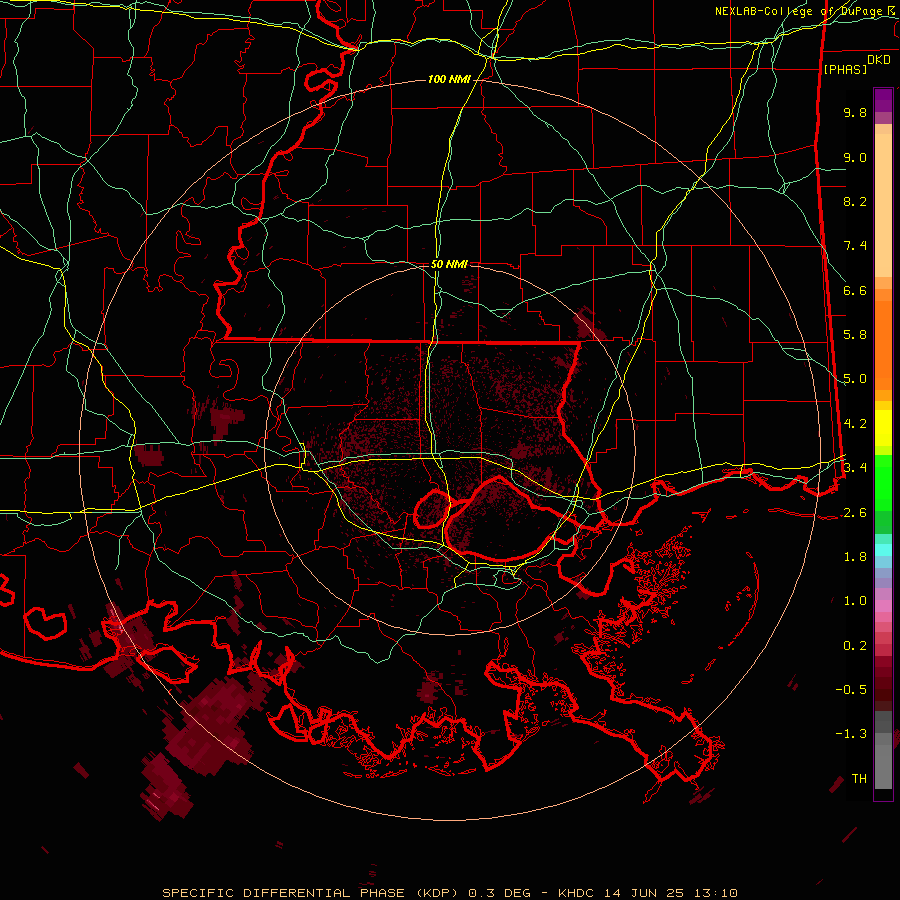Image resolution: width=900 pixels, height=900 pixels.
Task: Click the 13:10 timestamp text
Action: click(x=717, y=893)
